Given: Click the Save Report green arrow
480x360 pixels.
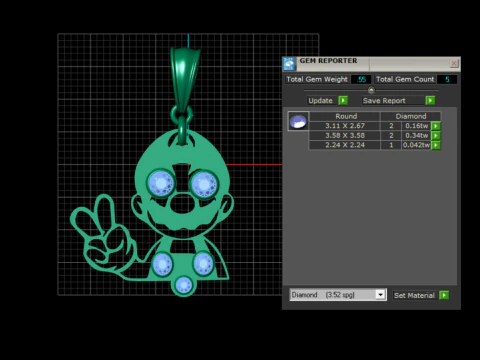Looking at the screenshot, I should pyautogui.click(x=430, y=100).
